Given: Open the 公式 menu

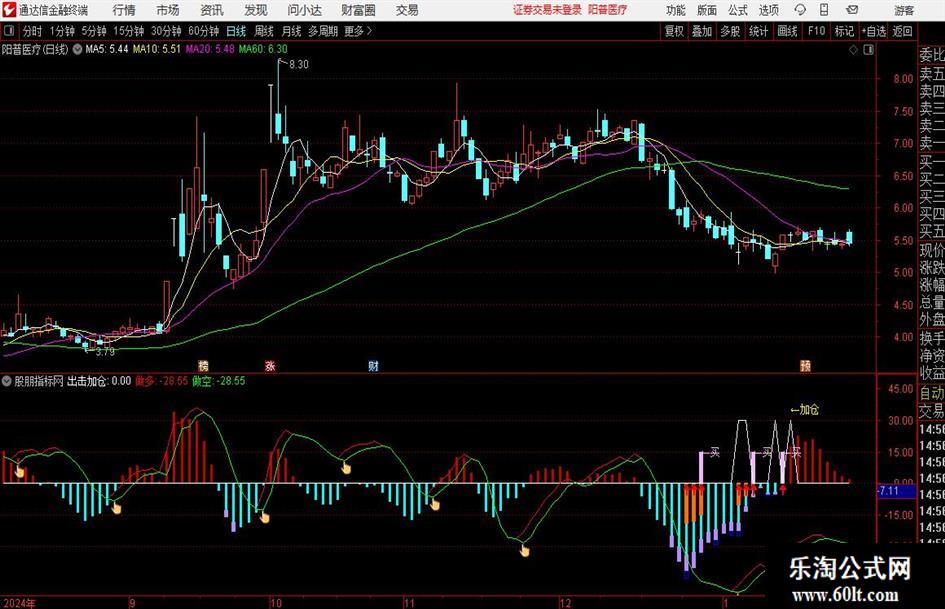Looking at the screenshot, I should [737, 10].
